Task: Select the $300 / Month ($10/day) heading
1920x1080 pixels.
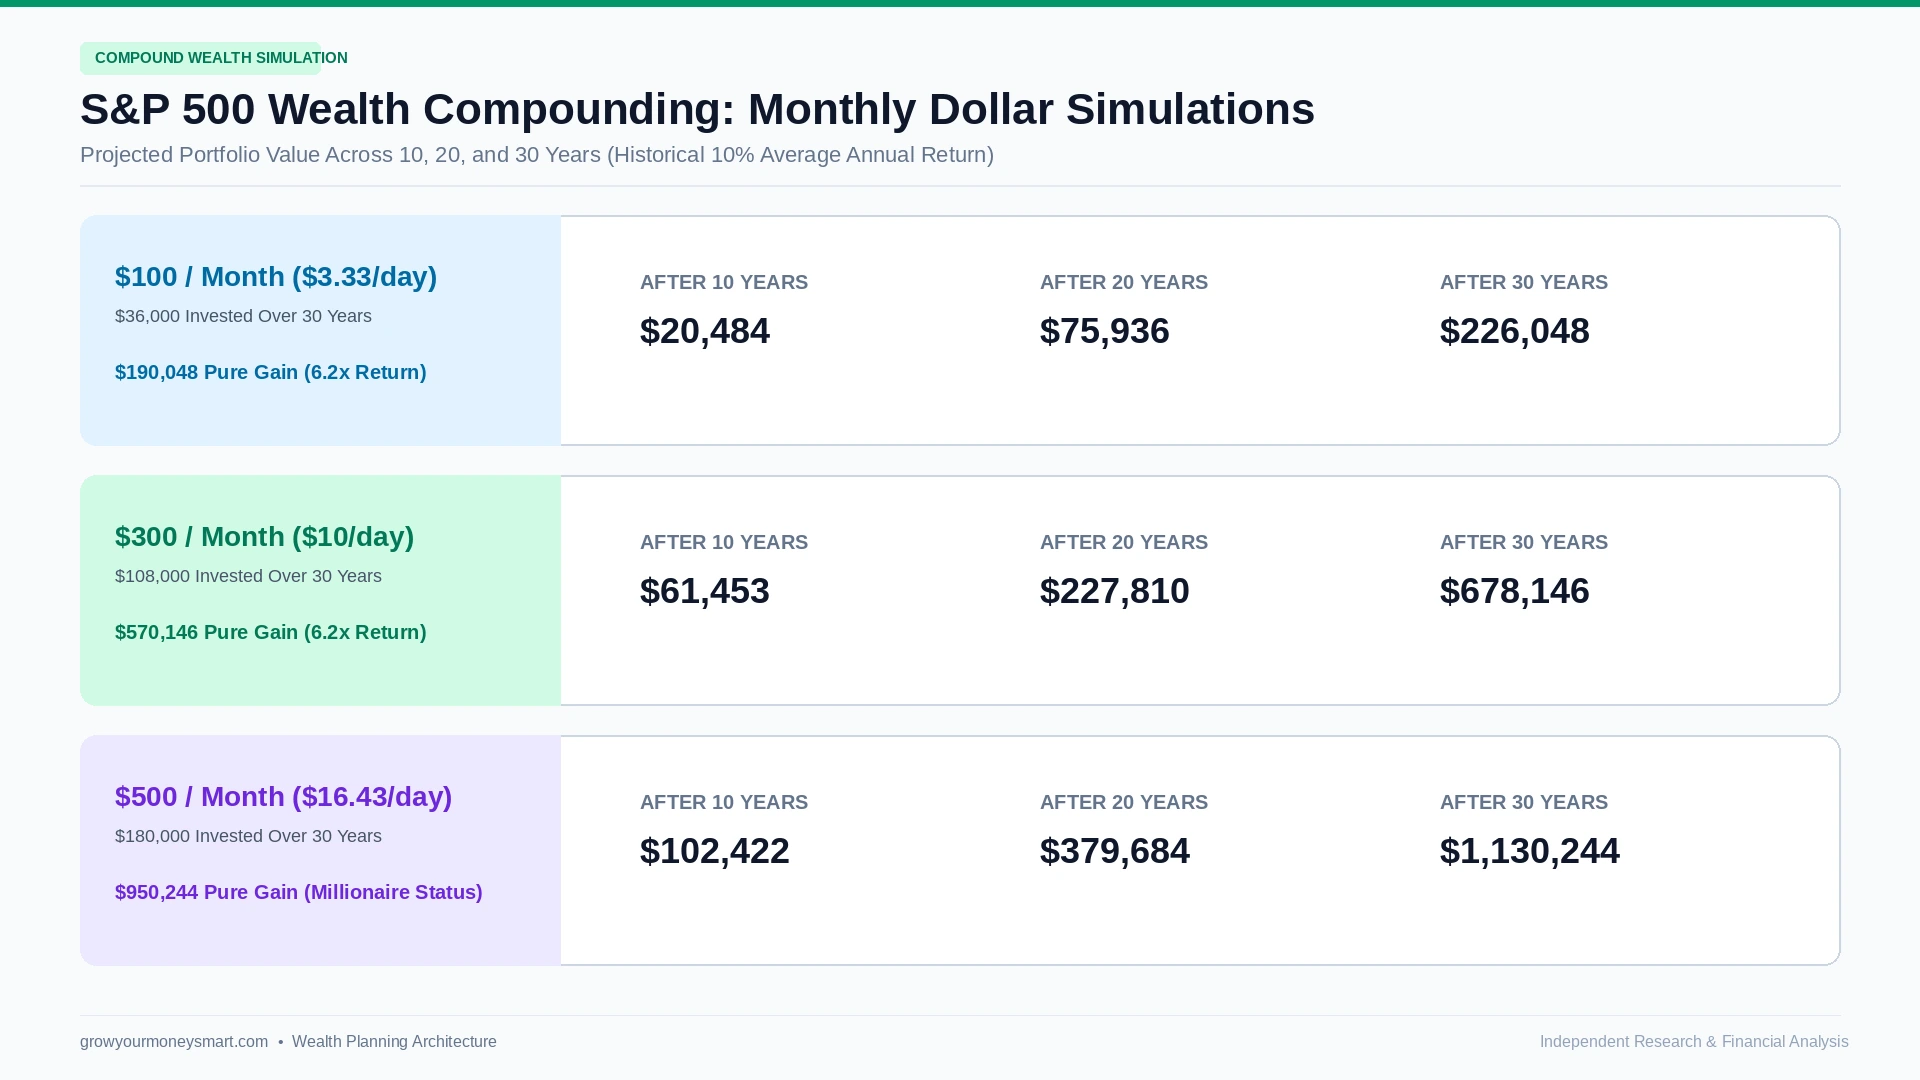Action: [x=264, y=537]
